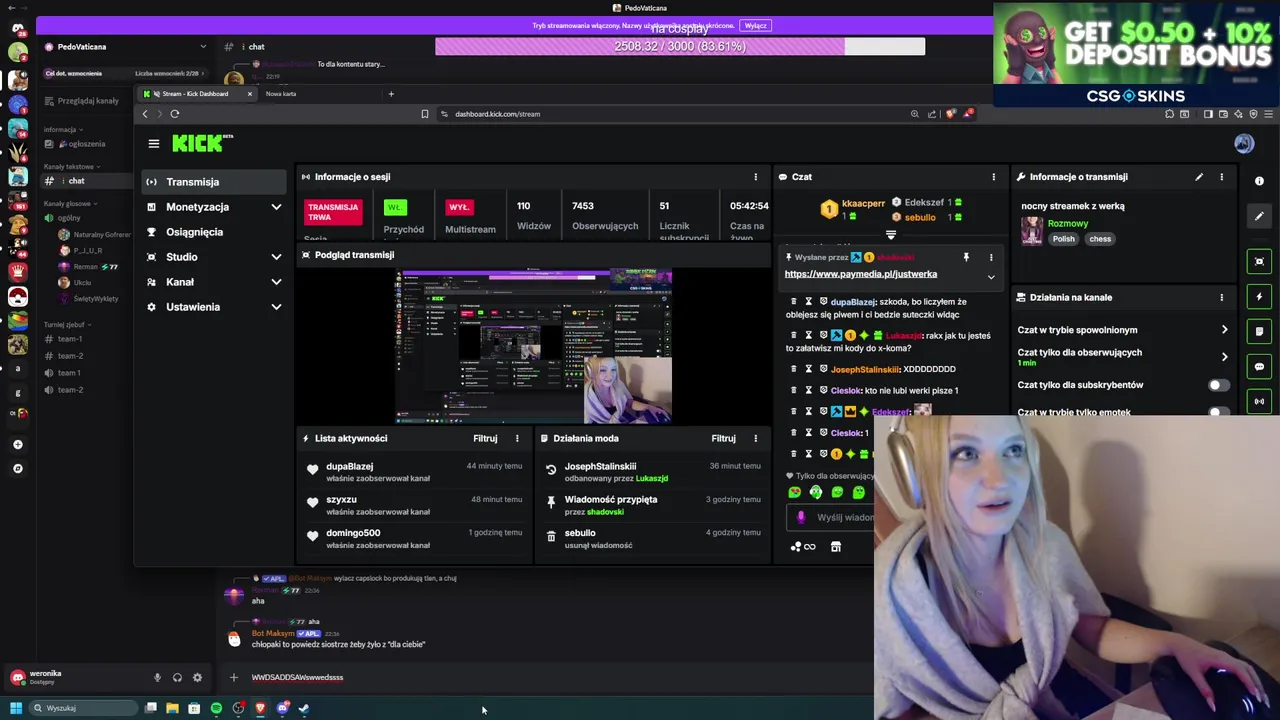Image resolution: width=1280 pixels, height=720 pixels.
Task: Click Wyłącz in streamer mode banner
Action: (756, 26)
